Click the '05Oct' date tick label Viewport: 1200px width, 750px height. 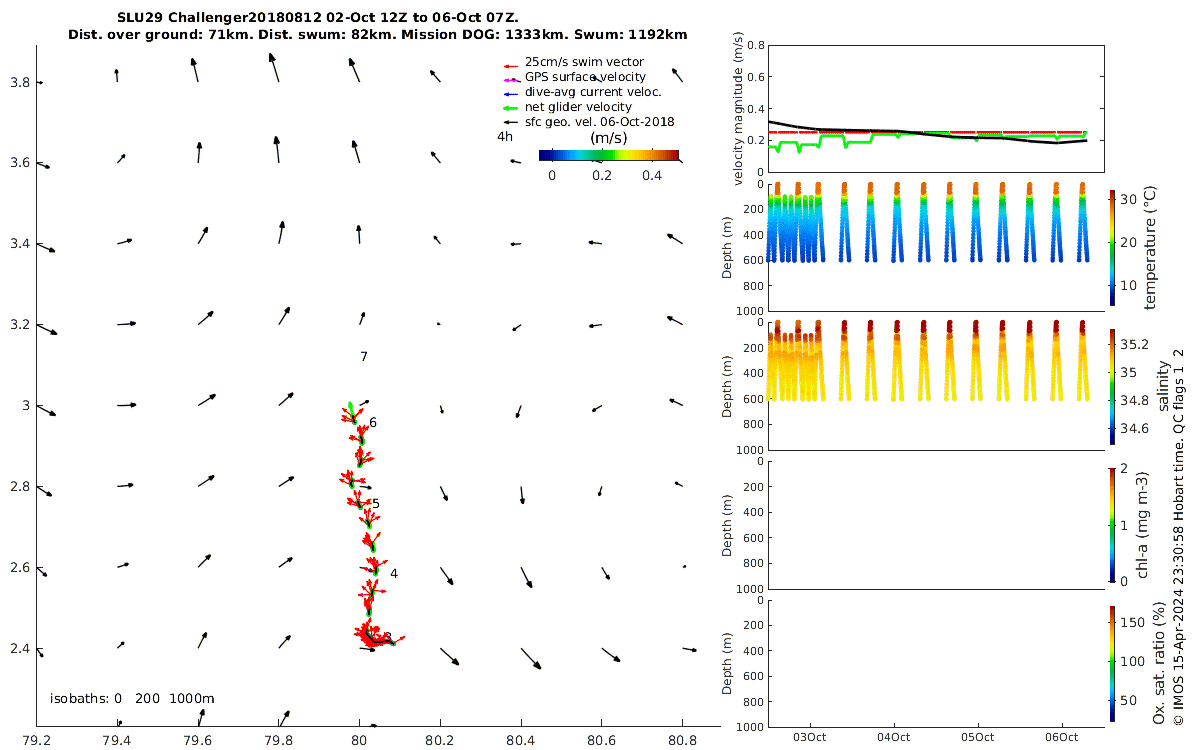click(x=978, y=738)
